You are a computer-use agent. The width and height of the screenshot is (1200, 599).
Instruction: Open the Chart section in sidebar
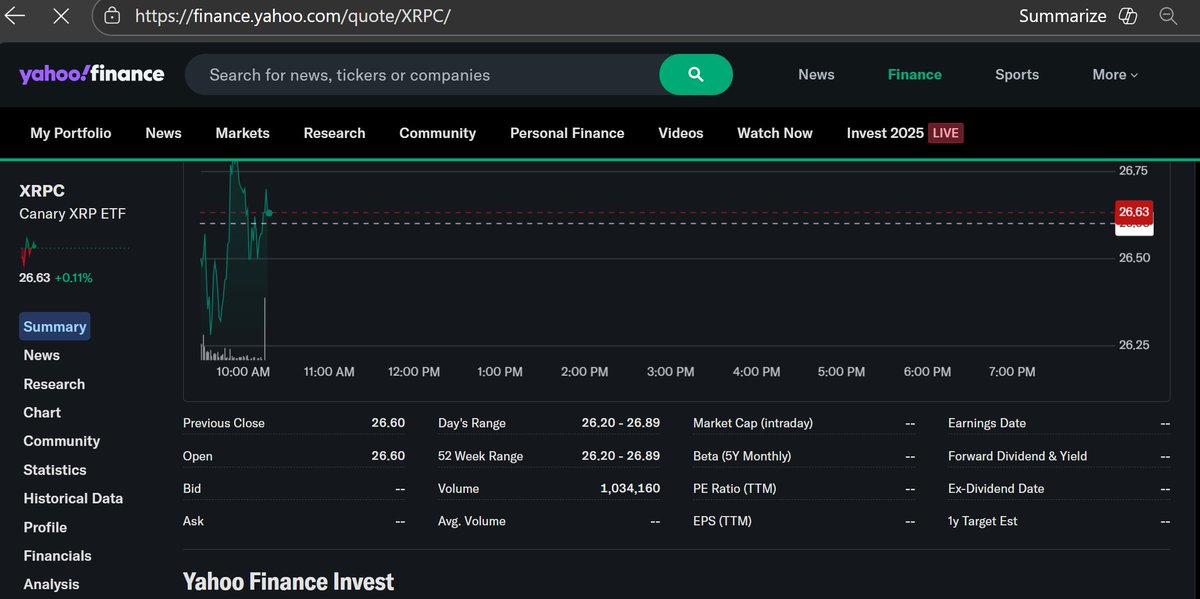(41, 412)
